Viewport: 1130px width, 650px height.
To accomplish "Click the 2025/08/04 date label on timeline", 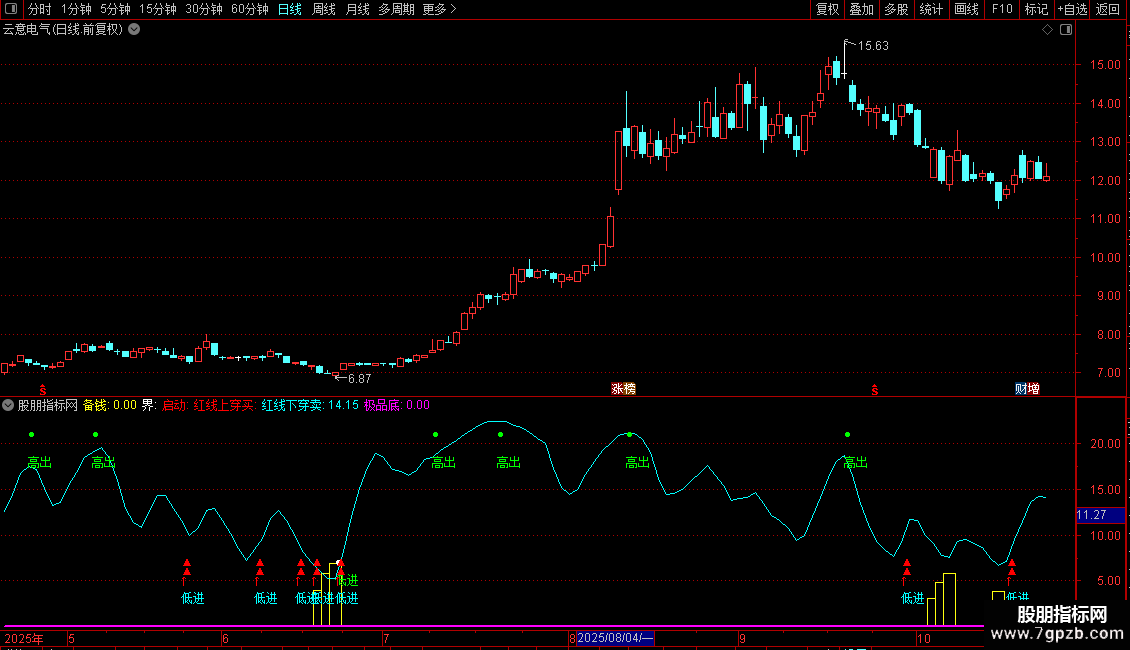I will click(615, 638).
